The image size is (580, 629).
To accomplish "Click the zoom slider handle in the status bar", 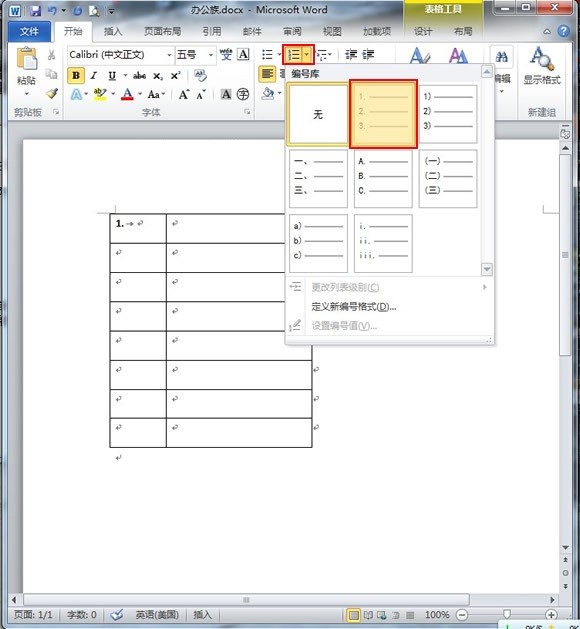I will pyautogui.click(x=507, y=614).
